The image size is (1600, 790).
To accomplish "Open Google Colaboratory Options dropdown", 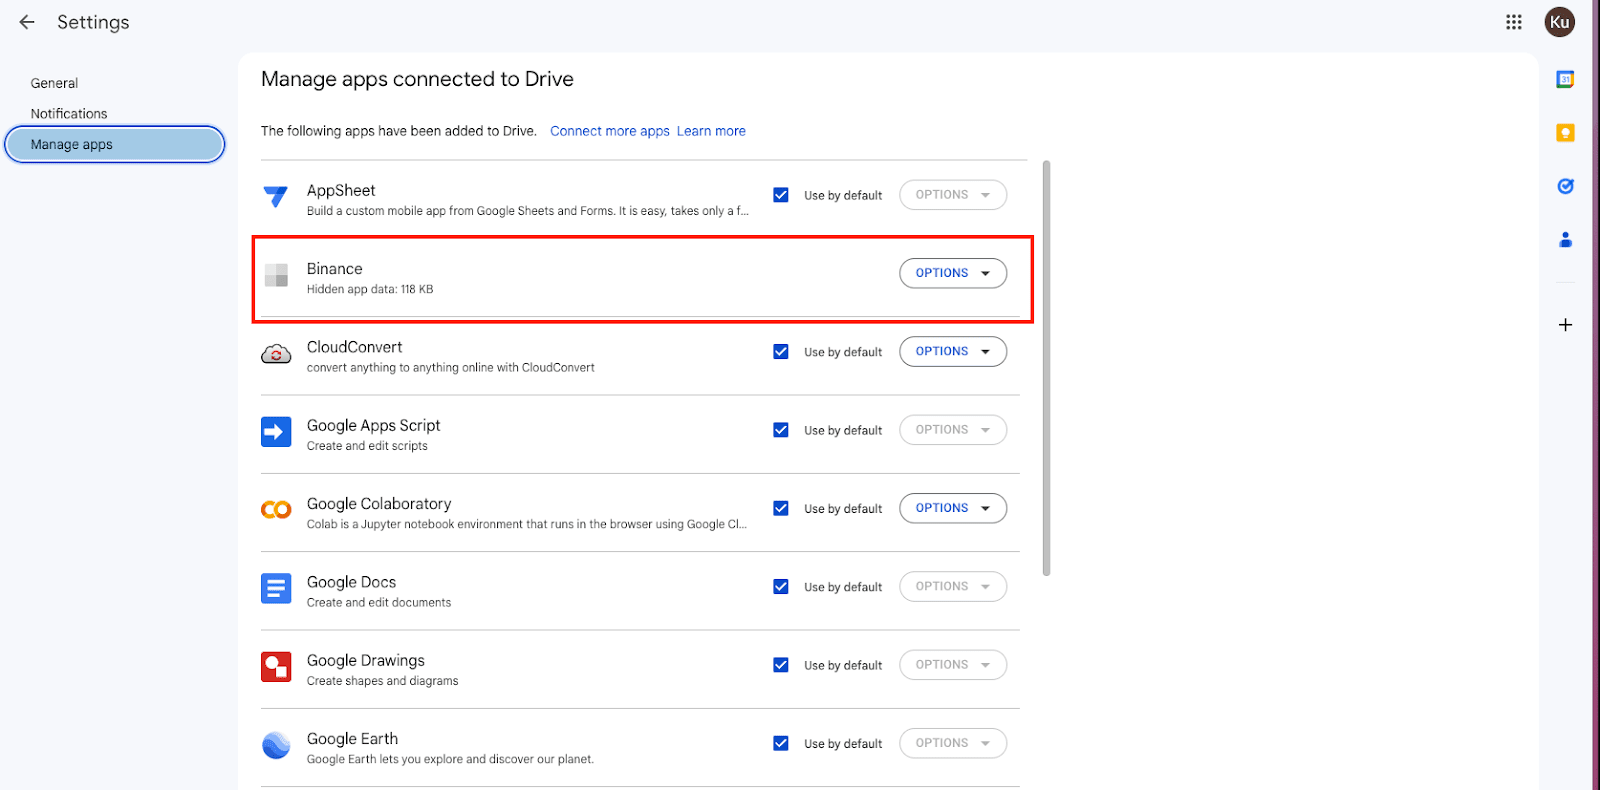I will [952, 508].
